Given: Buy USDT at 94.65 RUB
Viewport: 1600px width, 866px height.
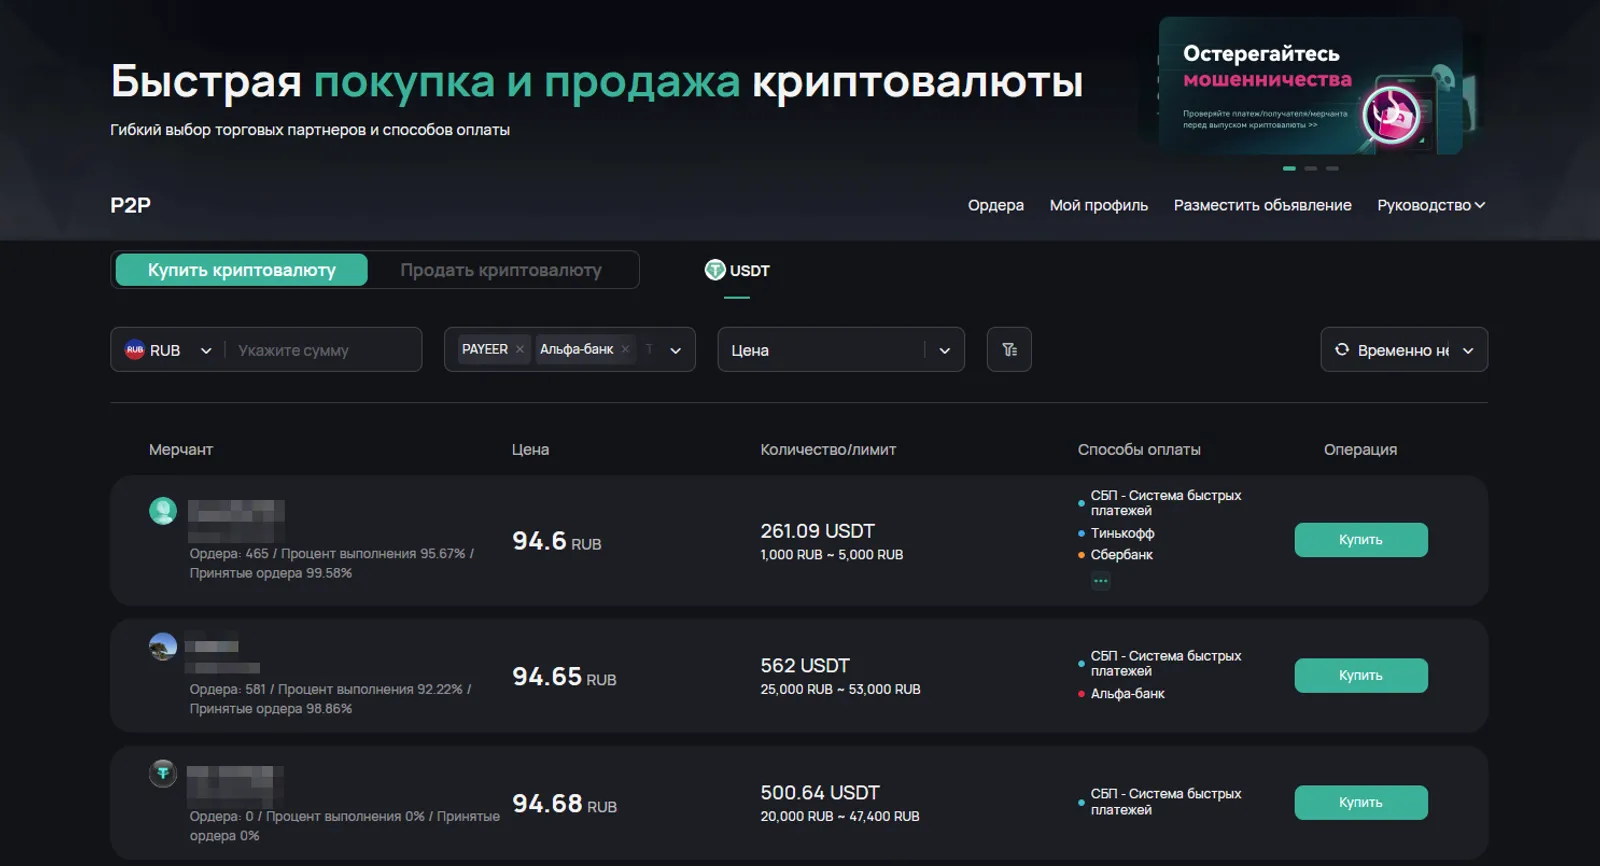Looking at the screenshot, I should point(1361,676).
